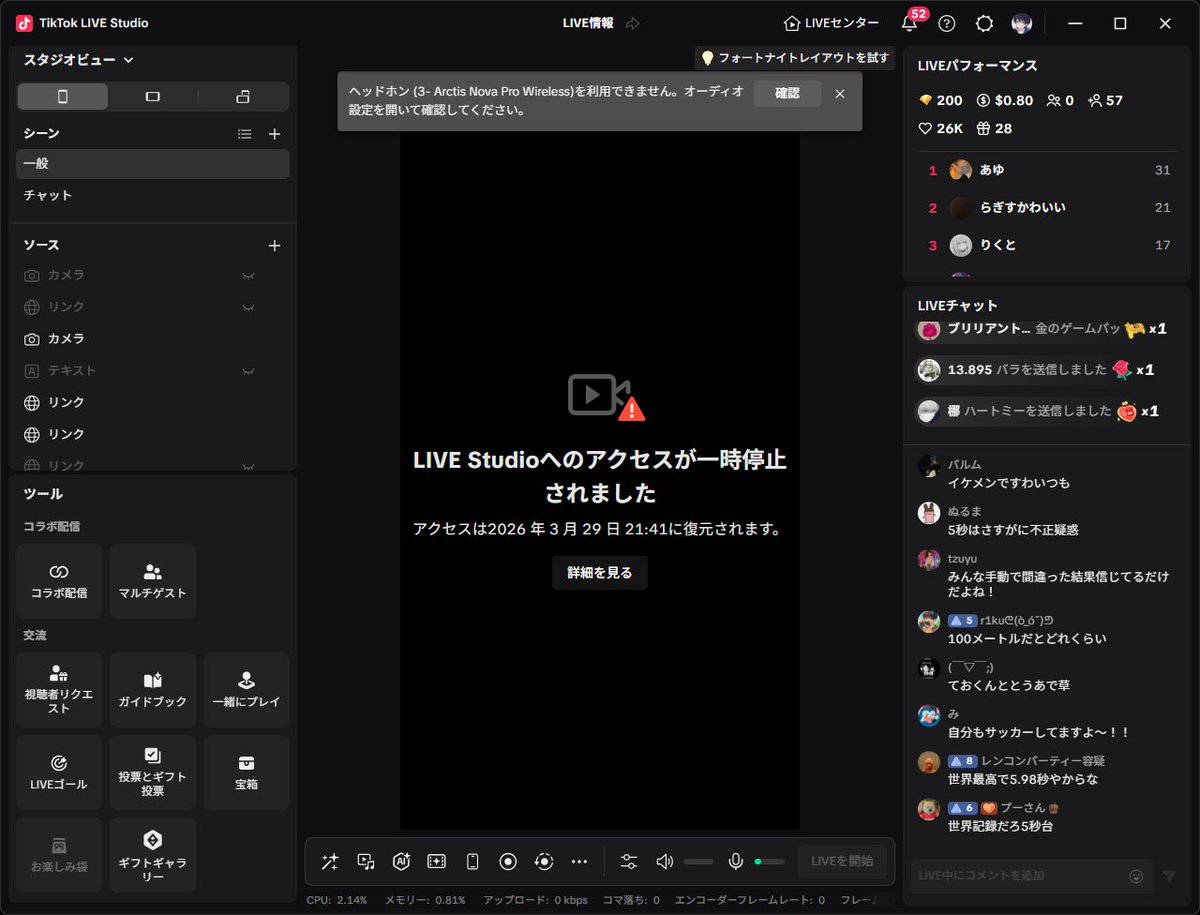Viewport: 1200px width, 915px height.
Task: Click the replay record icon with dashed circle
Action: click(x=544, y=861)
